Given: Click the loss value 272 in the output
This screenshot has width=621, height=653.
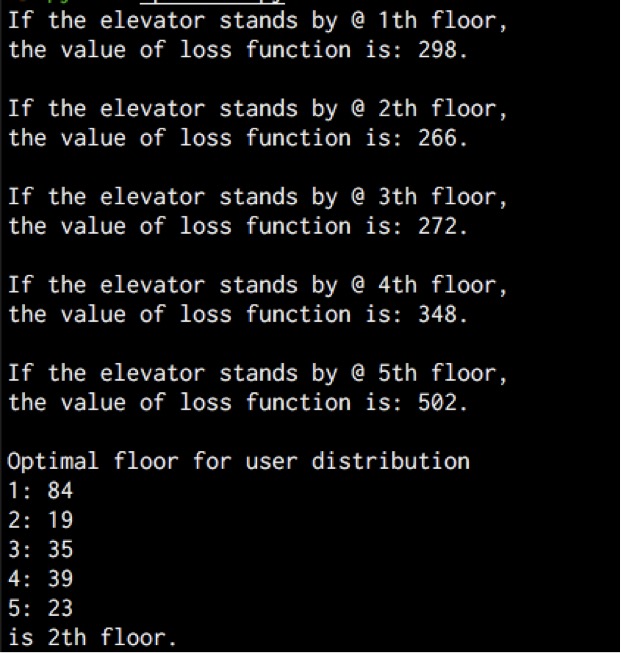Looking at the screenshot, I should tap(437, 227).
